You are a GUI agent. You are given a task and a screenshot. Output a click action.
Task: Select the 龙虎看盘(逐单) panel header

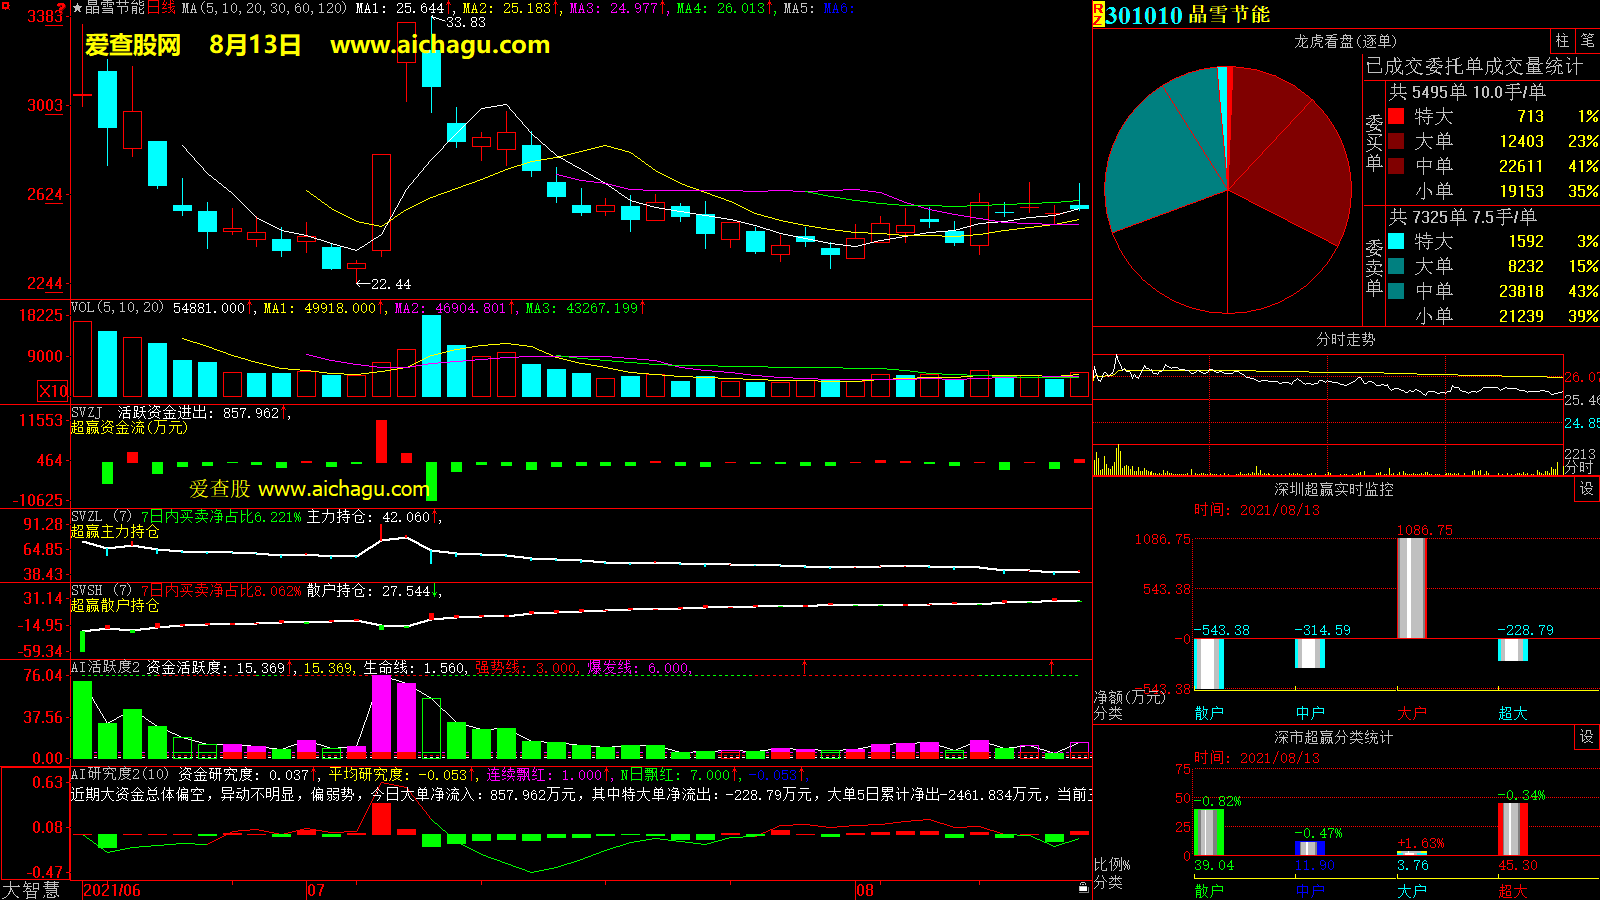1345,41
